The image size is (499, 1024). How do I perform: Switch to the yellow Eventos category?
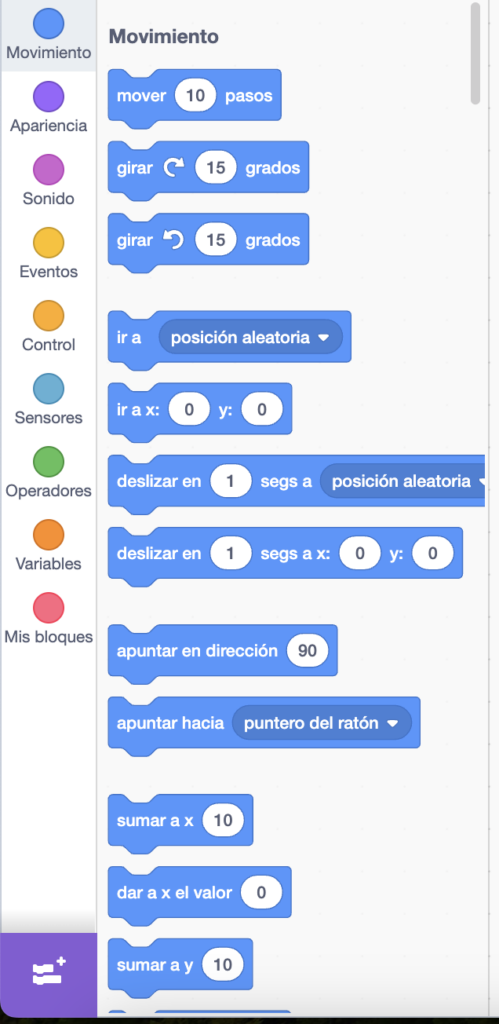(x=48, y=244)
